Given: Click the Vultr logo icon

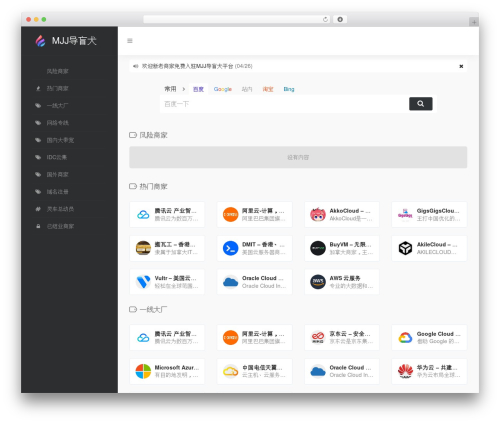Looking at the screenshot, I should click(x=143, y=282).
